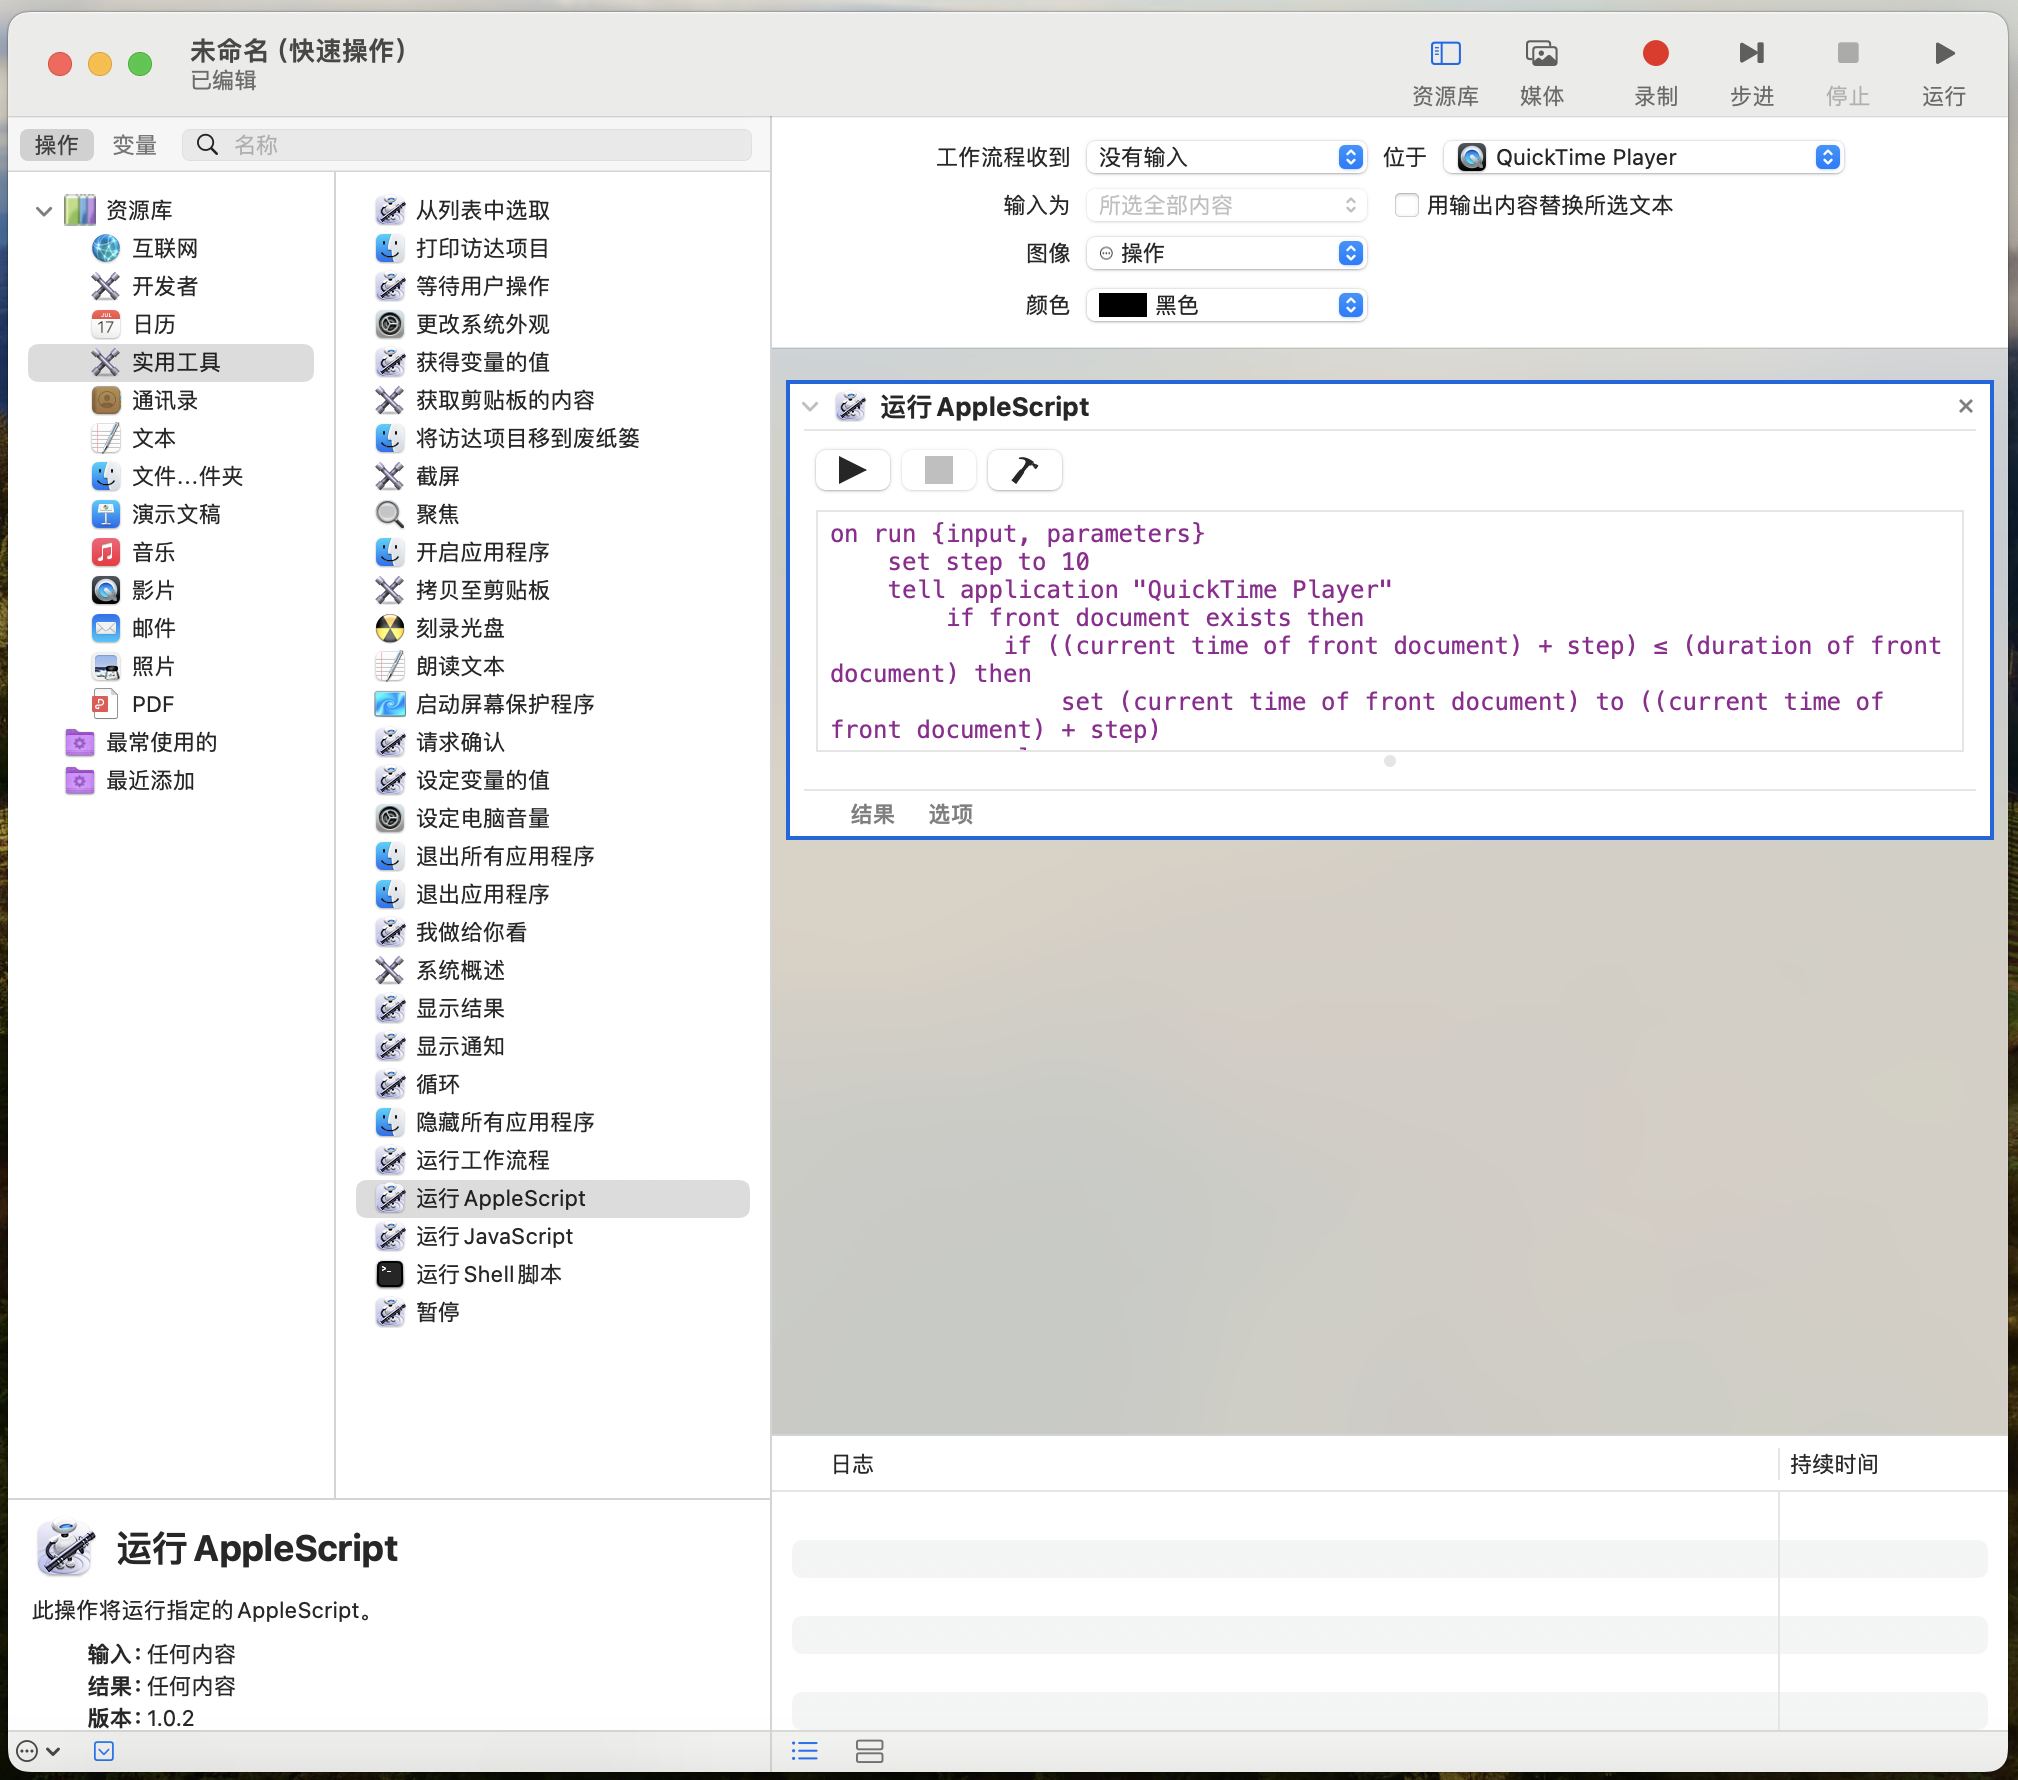Show the log list view icon

pyautogui.click(x=805, y=1751)
